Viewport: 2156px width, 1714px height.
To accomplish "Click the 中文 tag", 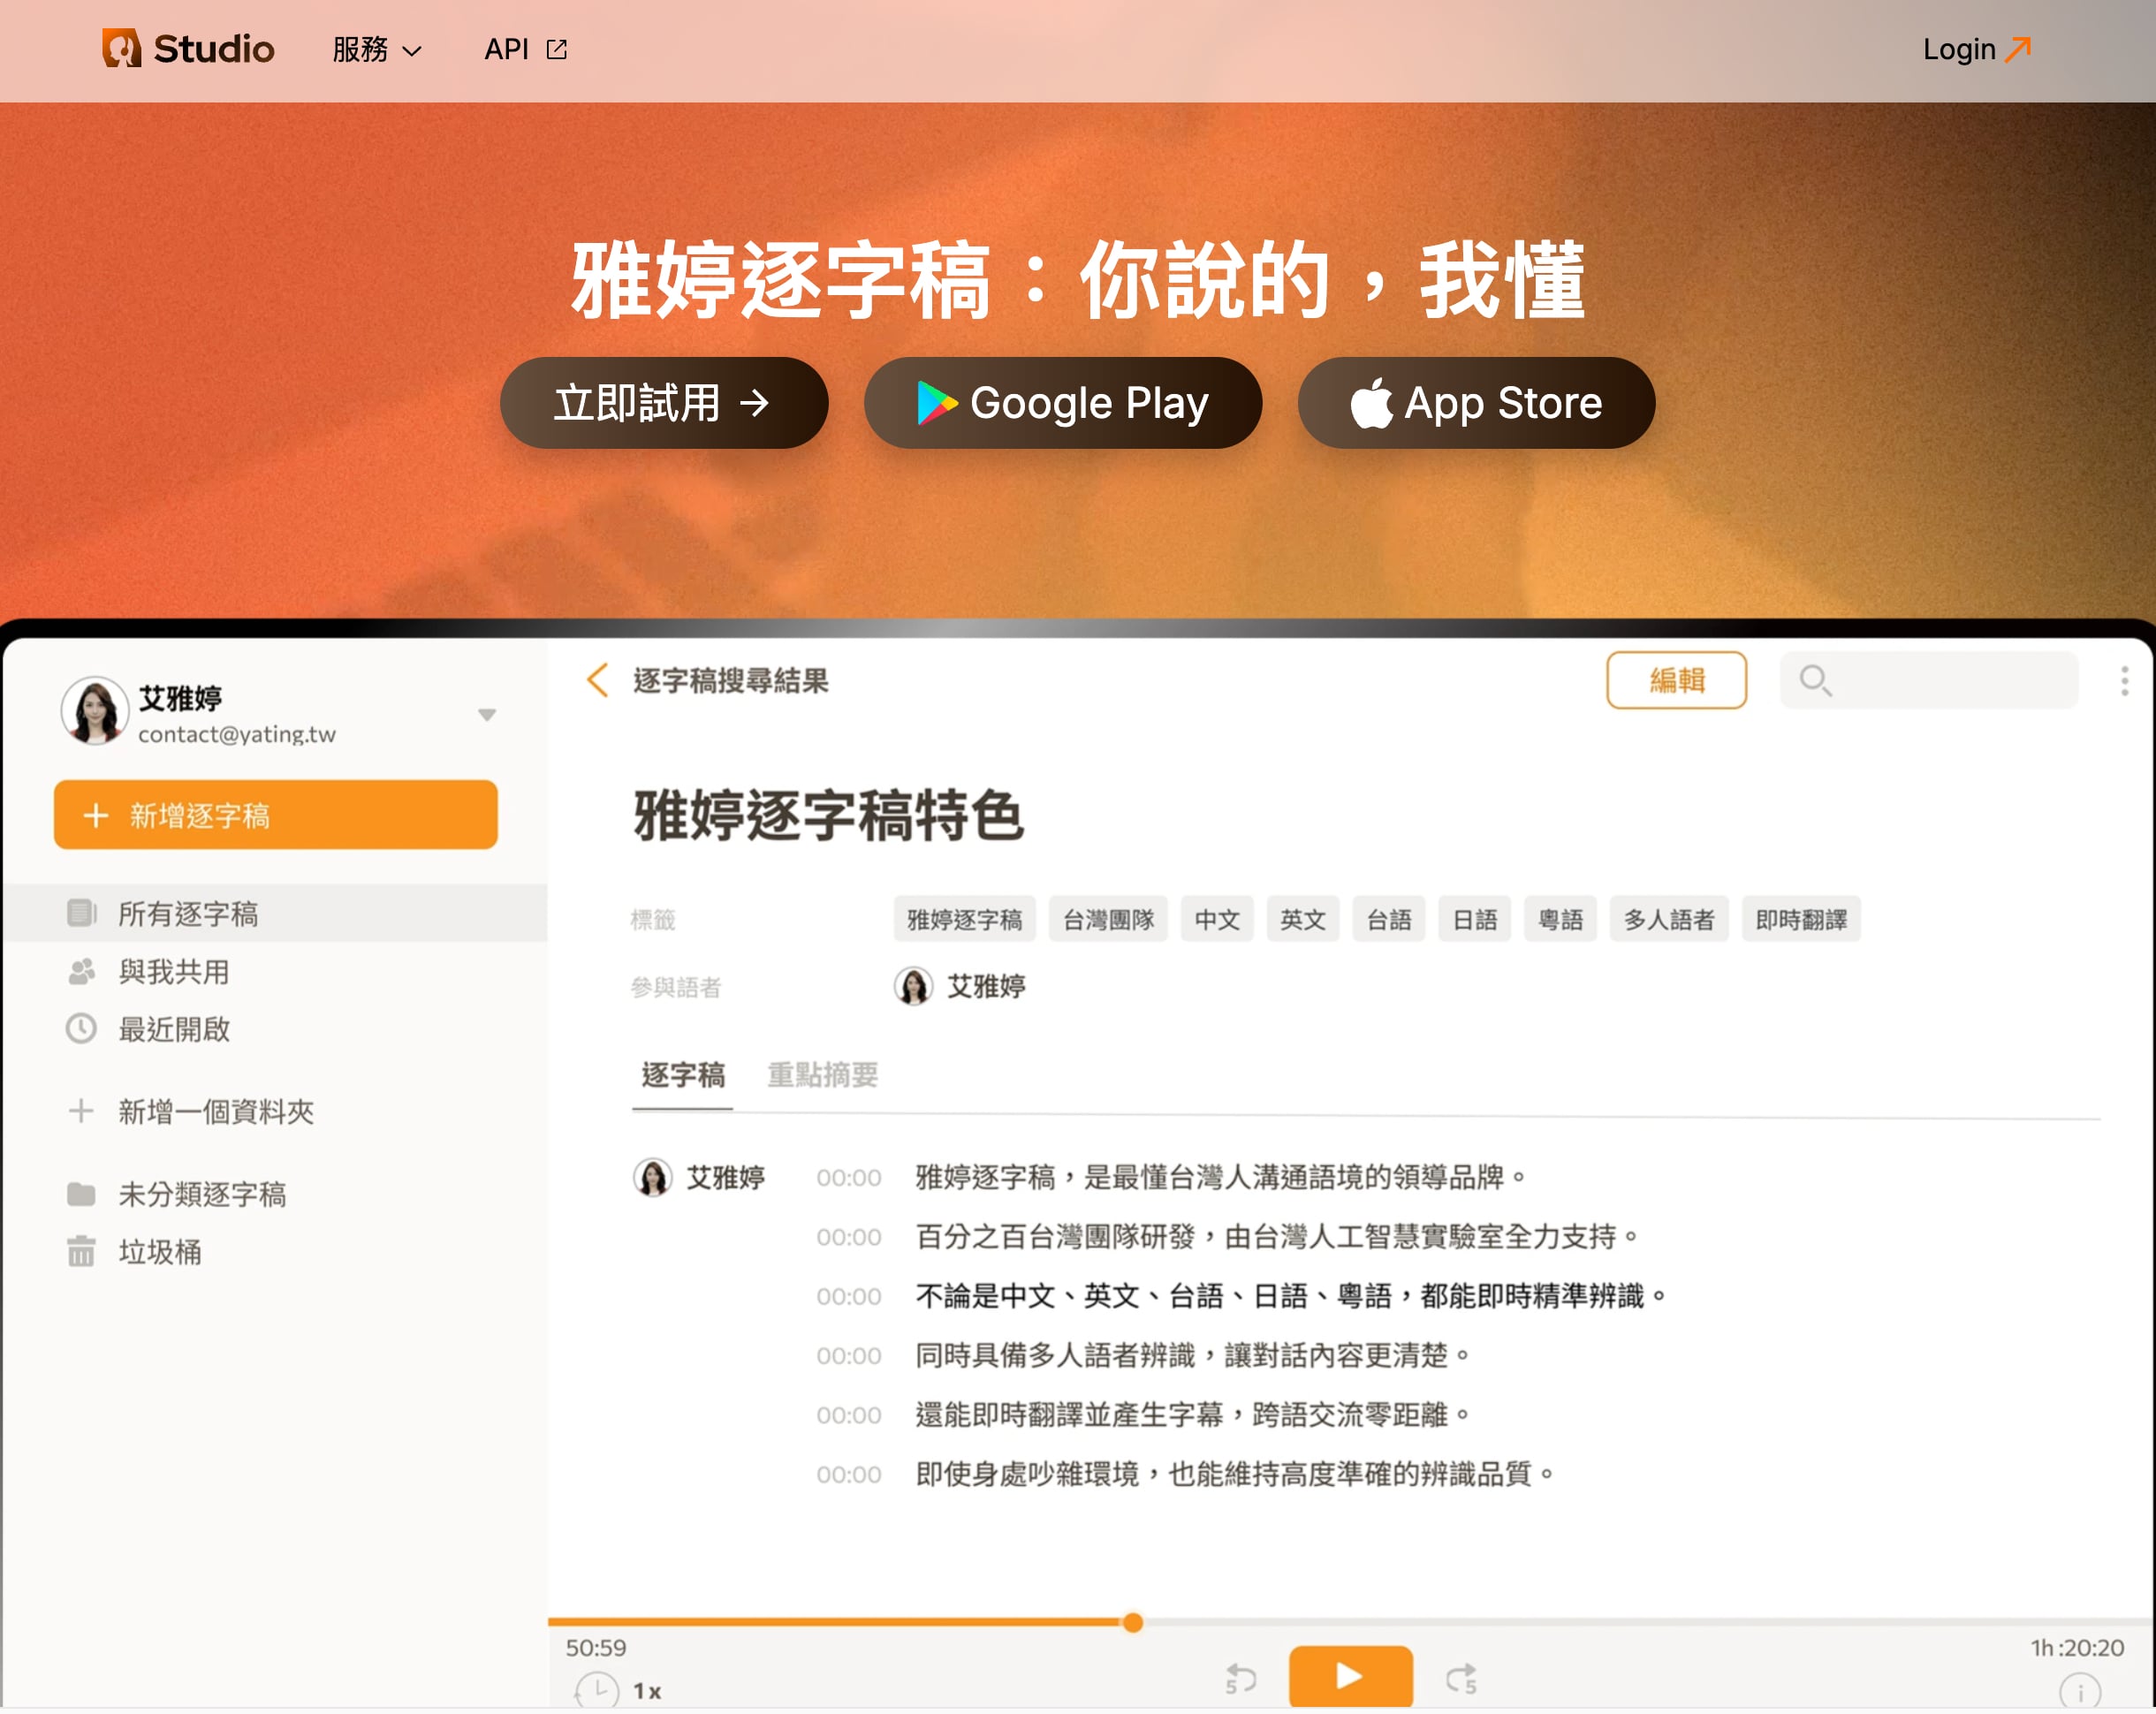I will click(1217, 919).
